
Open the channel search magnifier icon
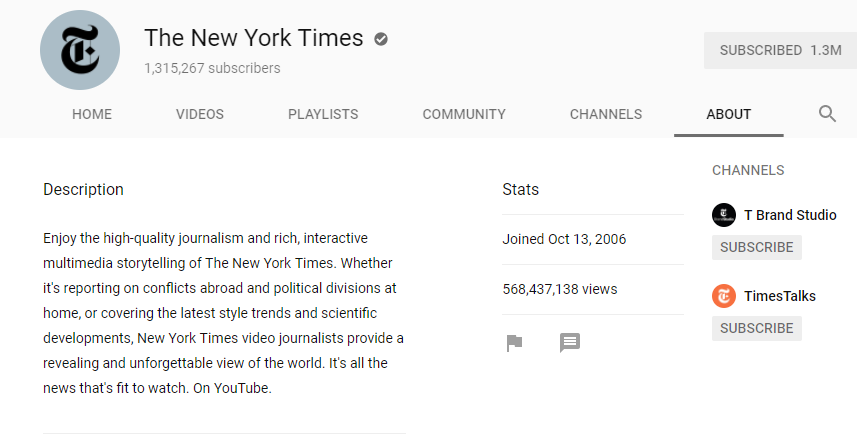pyautogui.click(x=827, y=114)
